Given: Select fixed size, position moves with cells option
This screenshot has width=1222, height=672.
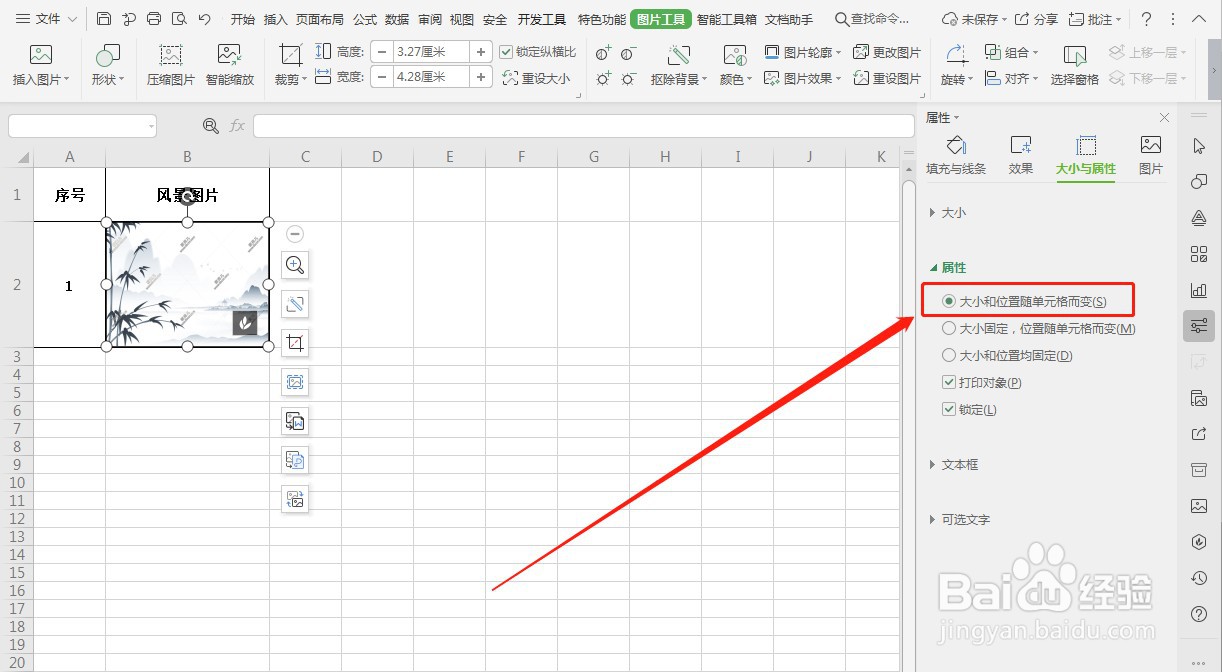Looking at the screenshot, I should (x=1040, y=328).
